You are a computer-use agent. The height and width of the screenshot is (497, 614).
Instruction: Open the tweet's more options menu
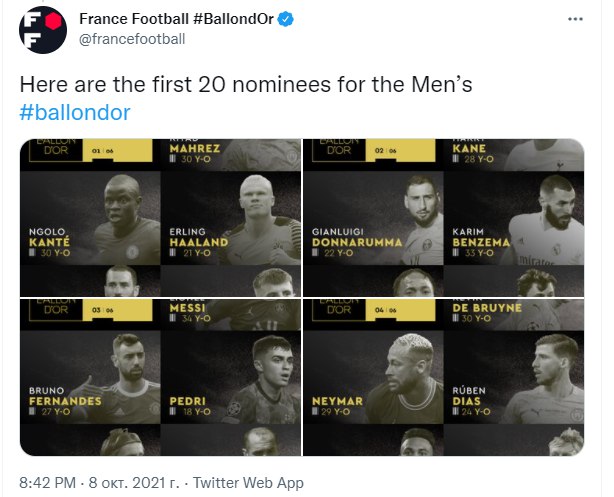pos(574,19)
